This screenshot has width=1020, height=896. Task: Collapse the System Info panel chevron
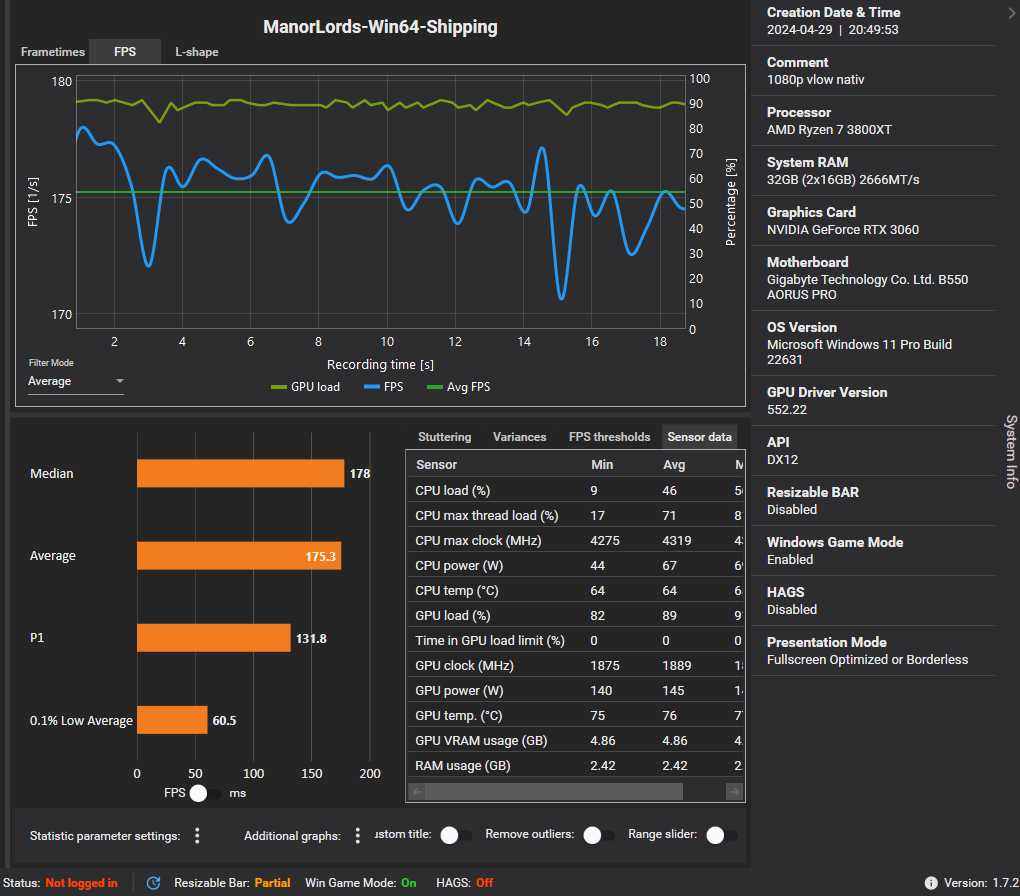coord(1011,12)
